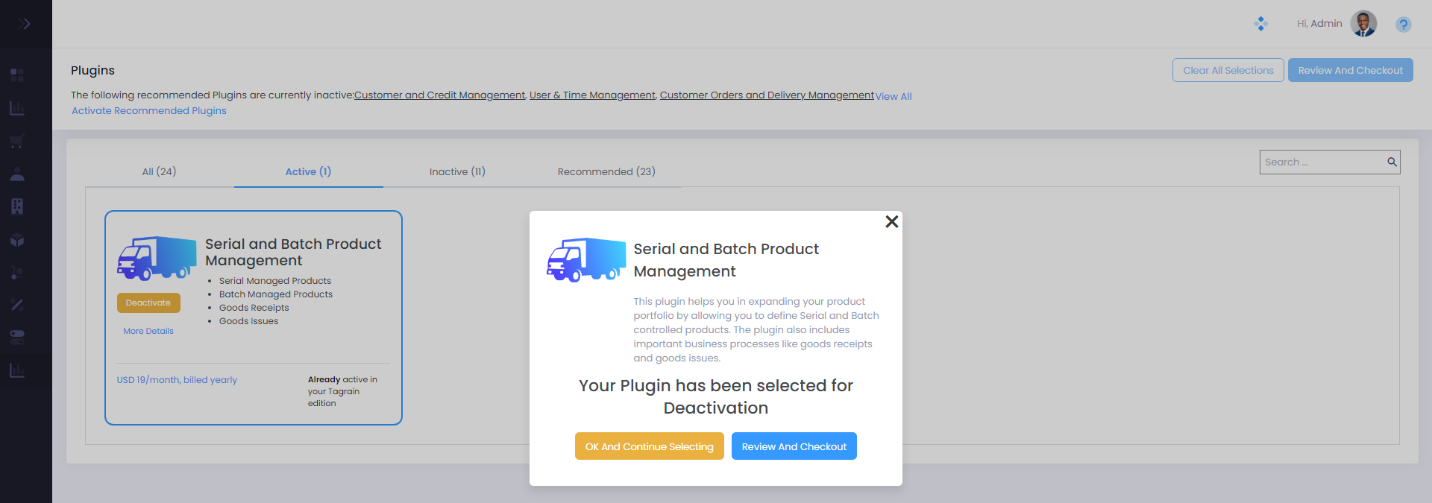The image size is (1432, 503).
Task: Click card title Serial and Batch Product Management
Action: click(x=293, y=252)
